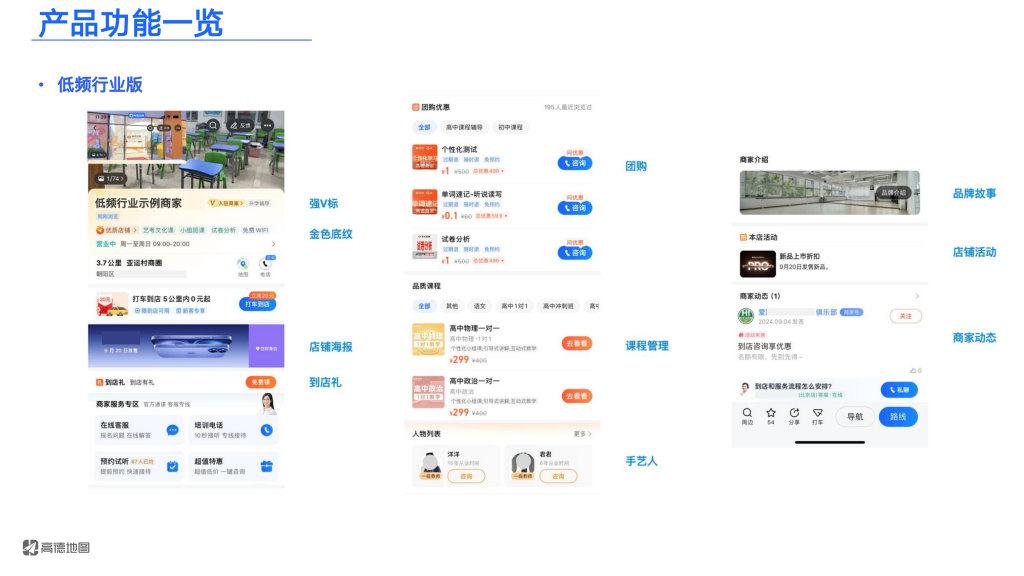1024x576 pixels.
Task: Click the 到店礼 orange icon
Action: coord(99,382)
